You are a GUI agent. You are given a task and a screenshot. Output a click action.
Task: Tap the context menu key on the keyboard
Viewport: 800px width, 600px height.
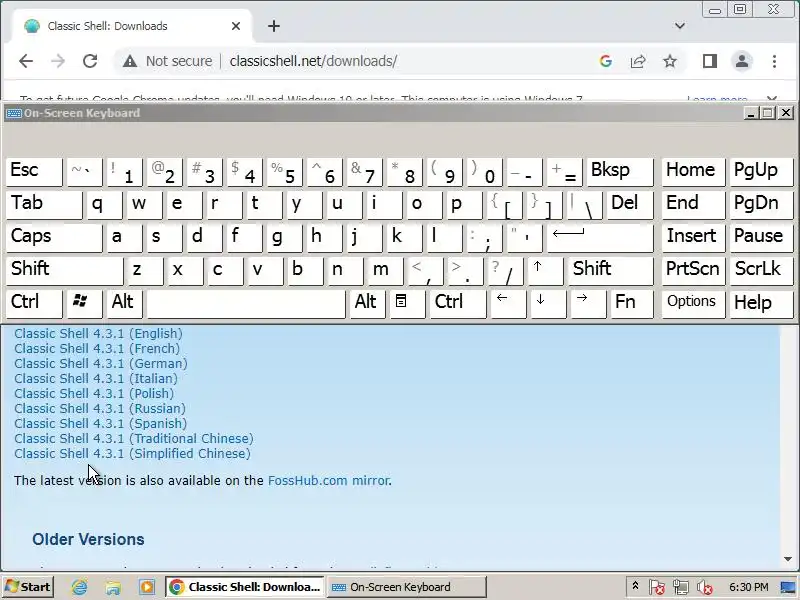(x=406, y=304)
